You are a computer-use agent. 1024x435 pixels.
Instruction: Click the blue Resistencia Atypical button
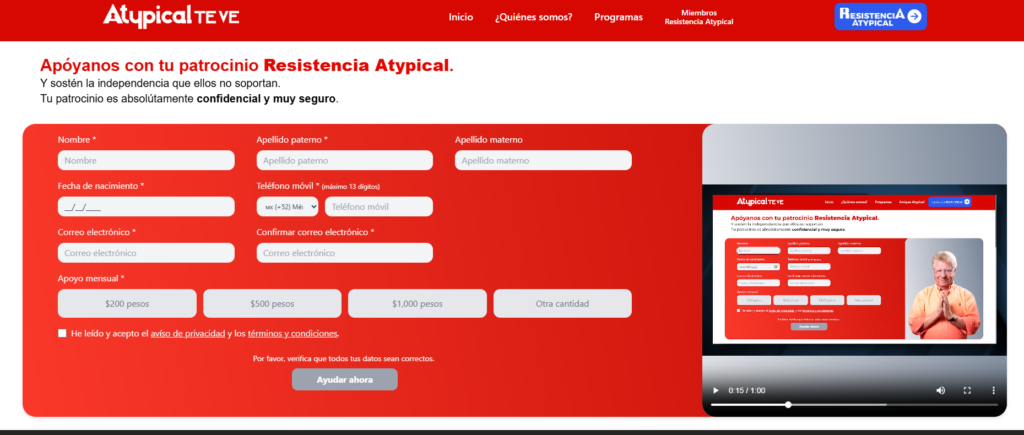[878, 16]
